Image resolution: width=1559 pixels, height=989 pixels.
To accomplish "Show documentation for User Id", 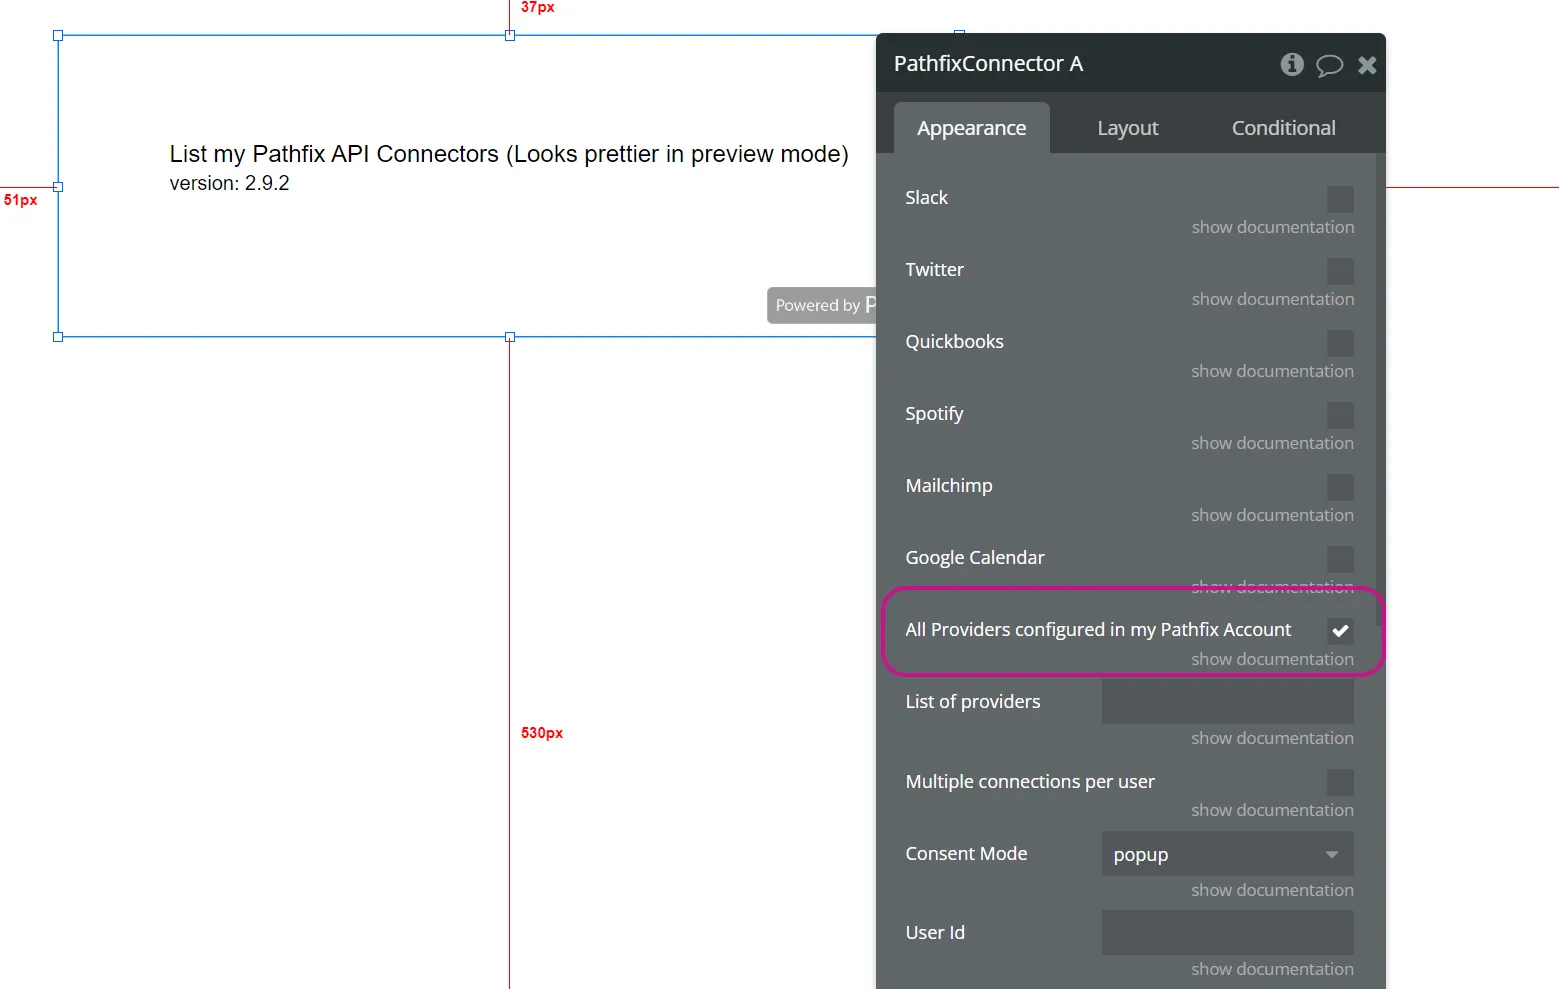I will pyautogui.click(x=1273, y=969).
